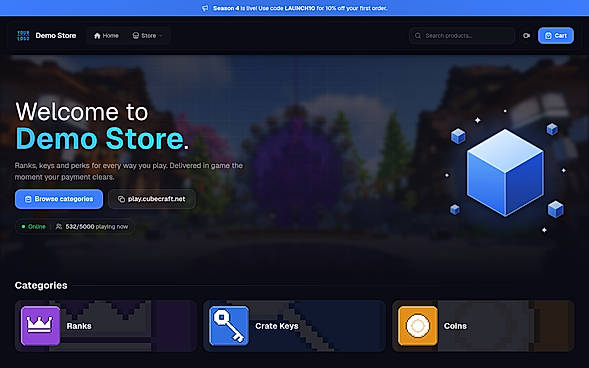Open the orange Coins icon
Screen dimensions: 589x368
418,326
